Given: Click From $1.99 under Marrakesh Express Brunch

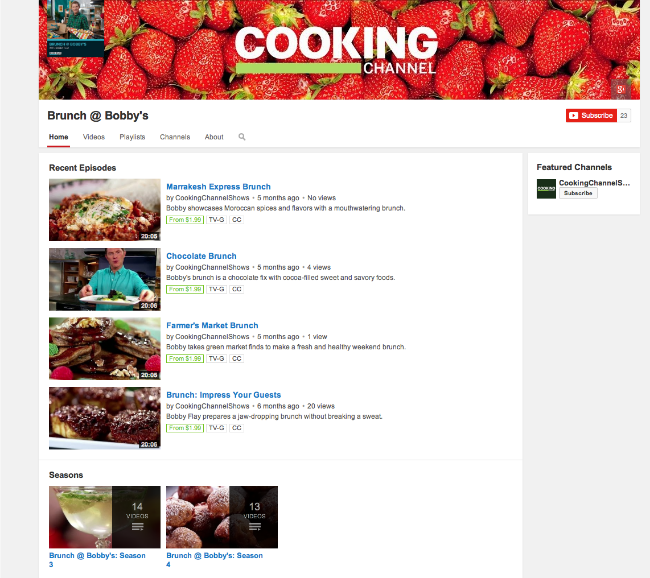Looking at the screenshot, I should pos(185,220).
